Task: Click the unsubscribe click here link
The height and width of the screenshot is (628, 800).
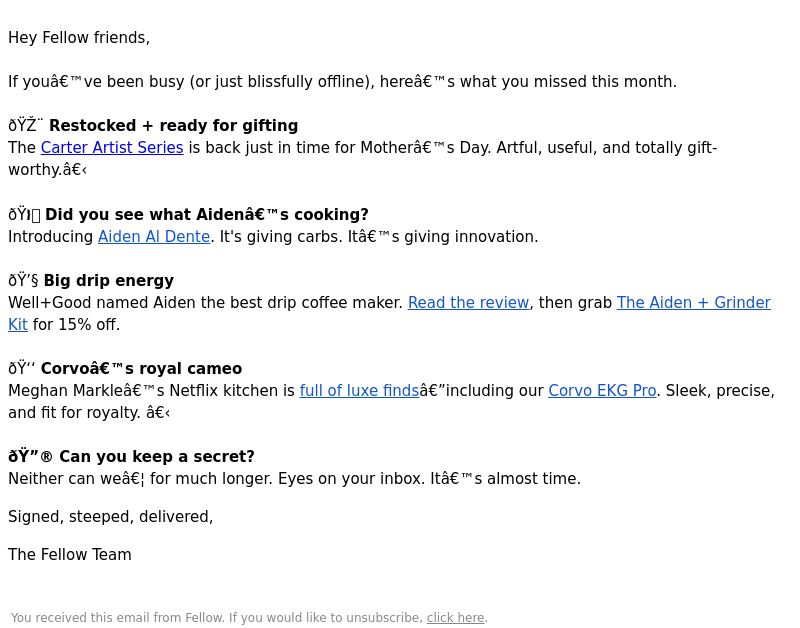Action: (x=455, y=618)
